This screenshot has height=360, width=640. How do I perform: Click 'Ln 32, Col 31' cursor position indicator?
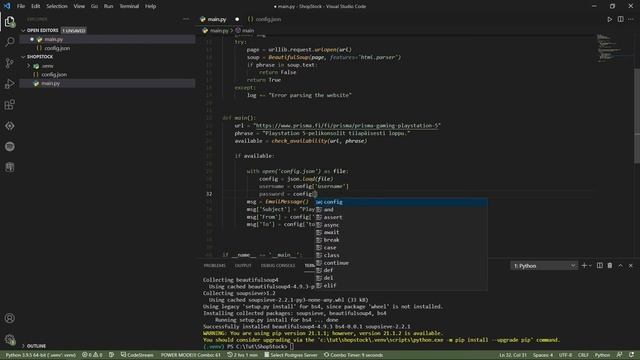point(513,355)
